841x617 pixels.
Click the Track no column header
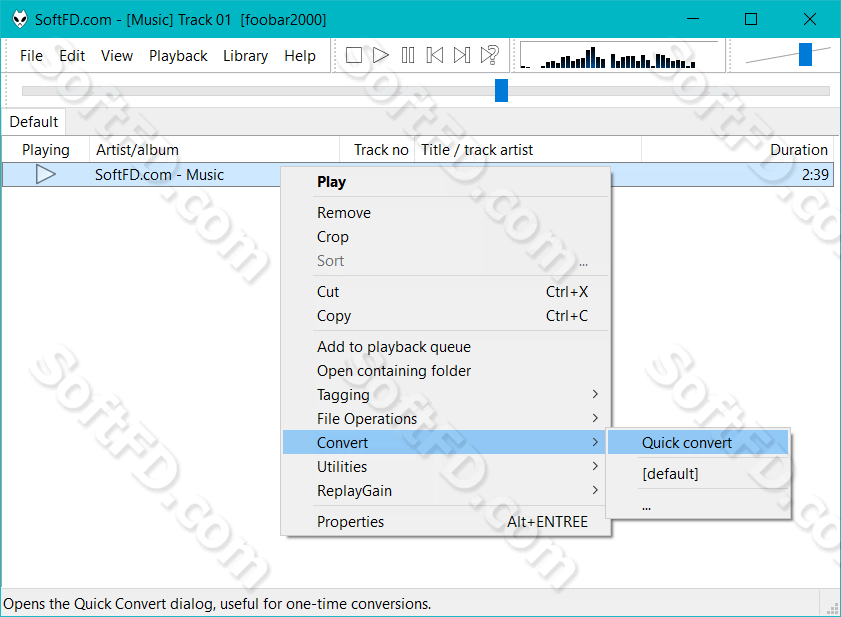[x=378, y=150]
